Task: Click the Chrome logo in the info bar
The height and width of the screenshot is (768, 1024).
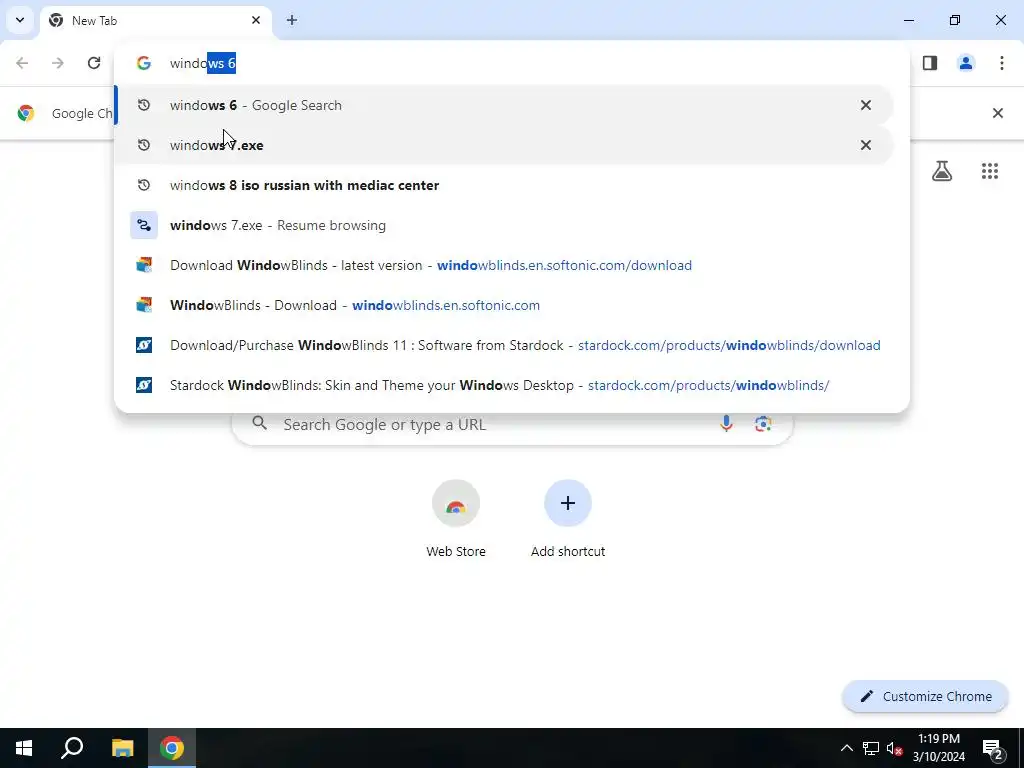Action: (x=26, y=113)
